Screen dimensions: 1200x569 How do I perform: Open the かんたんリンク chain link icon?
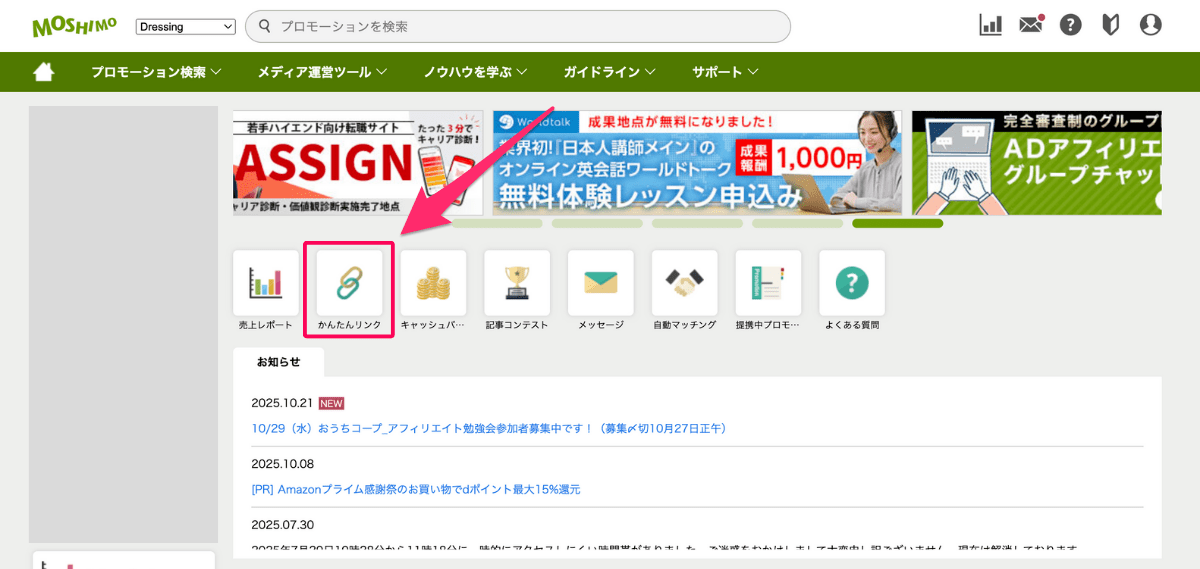pyautogui.click(x=349, y=283)
